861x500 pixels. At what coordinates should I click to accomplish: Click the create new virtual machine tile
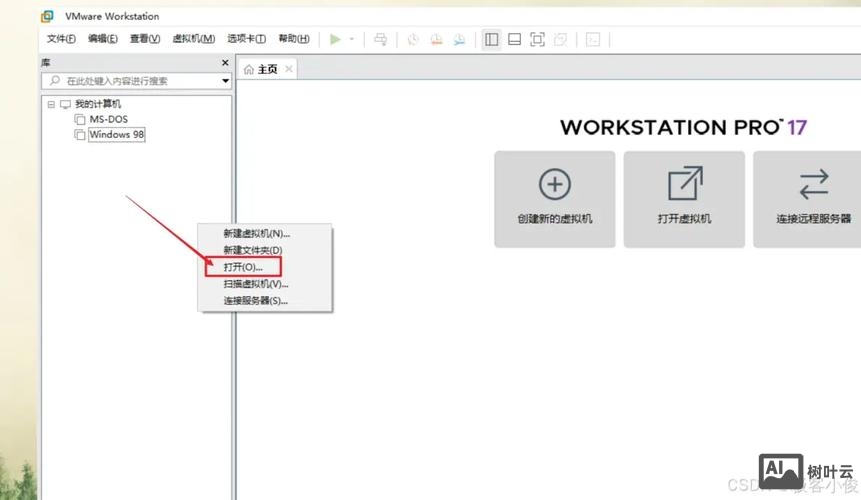tap(554, 198)
